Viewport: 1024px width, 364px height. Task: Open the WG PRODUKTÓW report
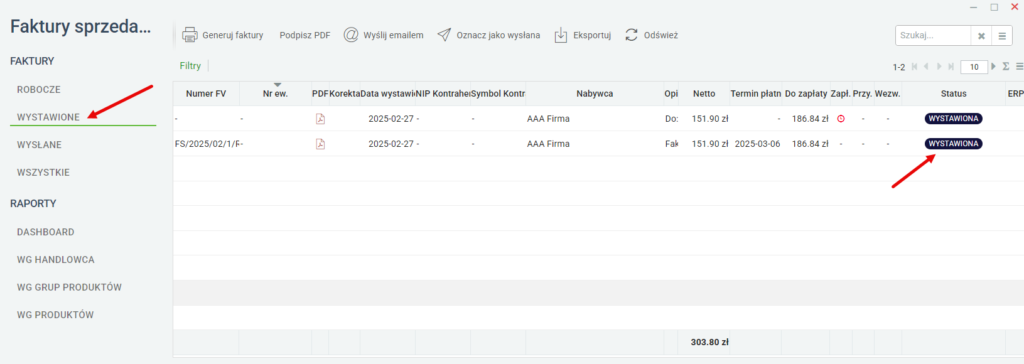[x=56, y=315]
